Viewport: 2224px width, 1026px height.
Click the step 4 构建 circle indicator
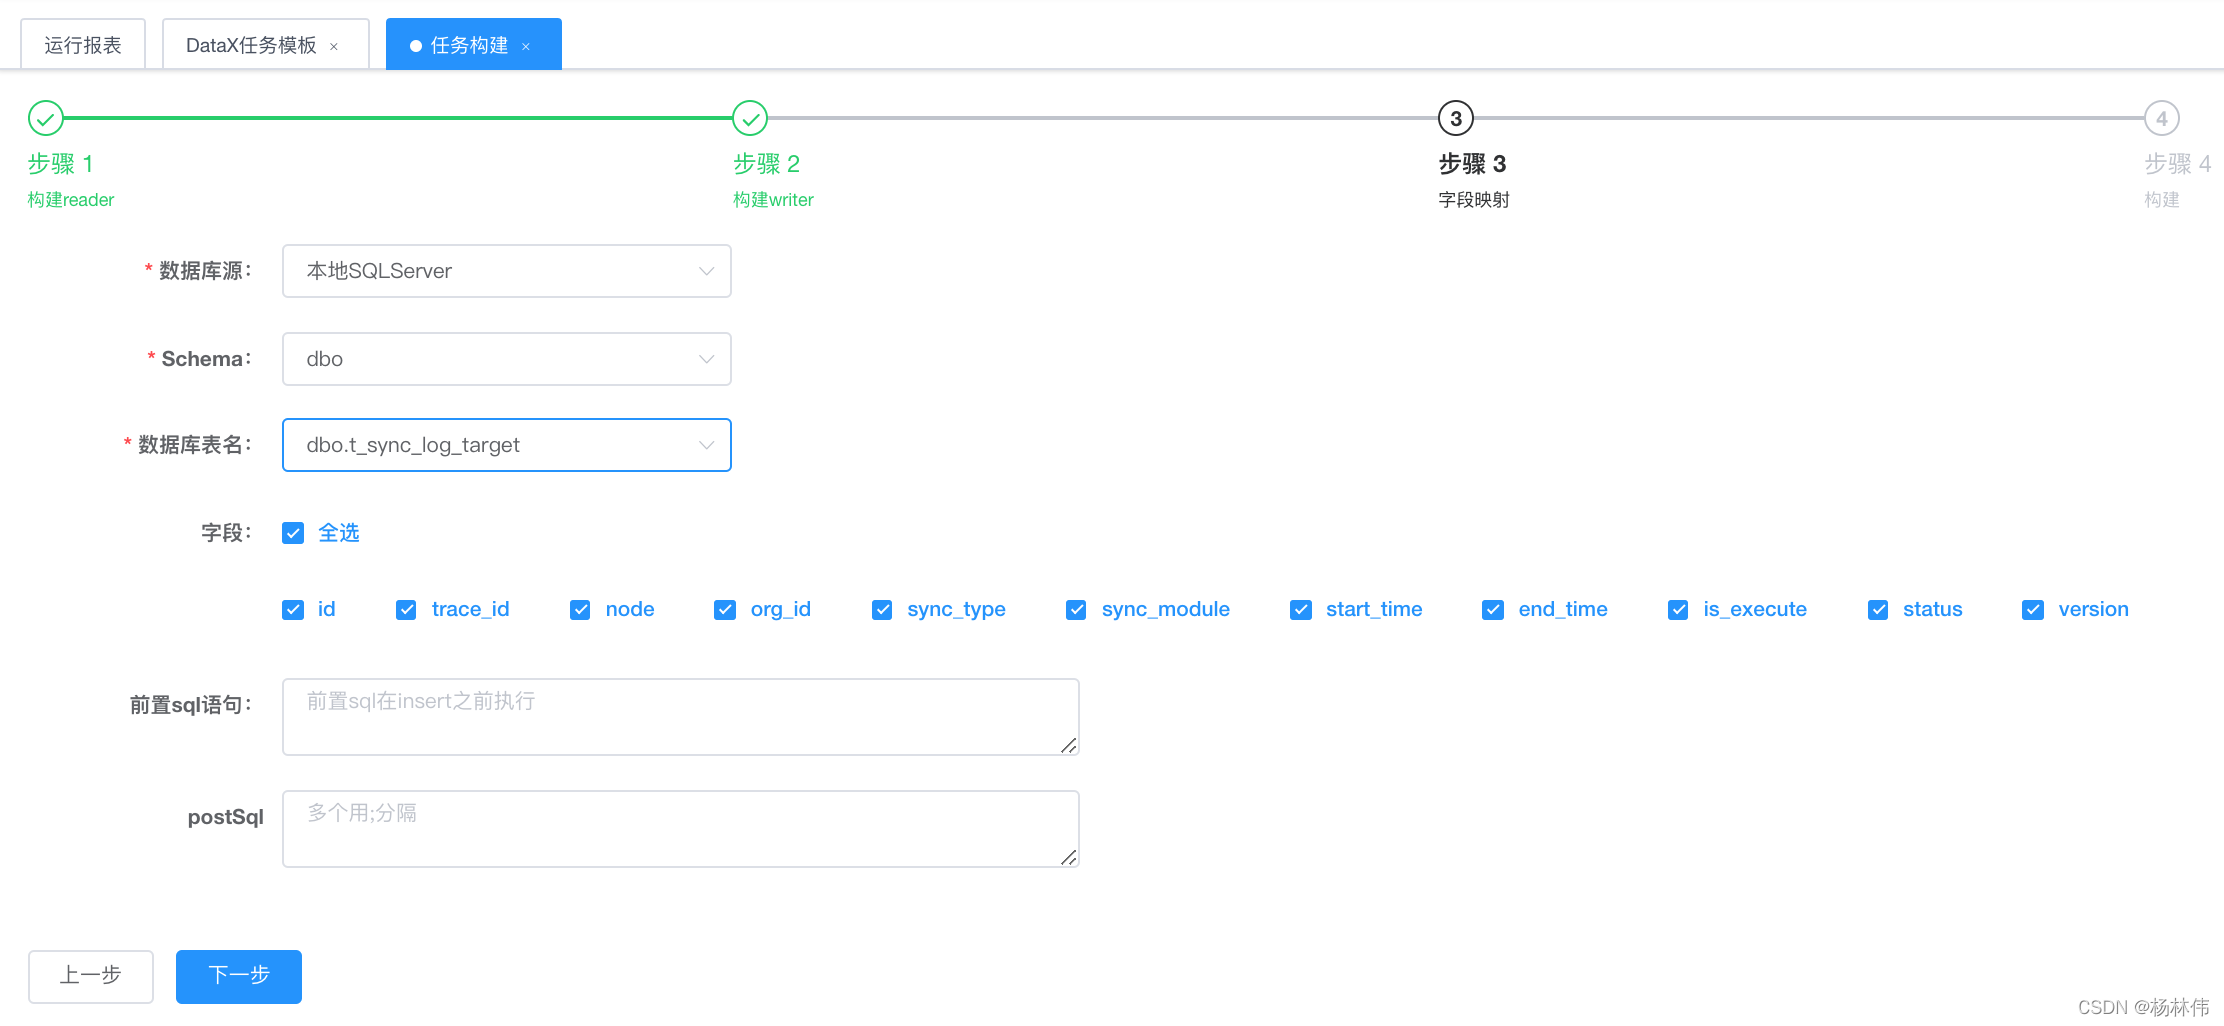2162,117
